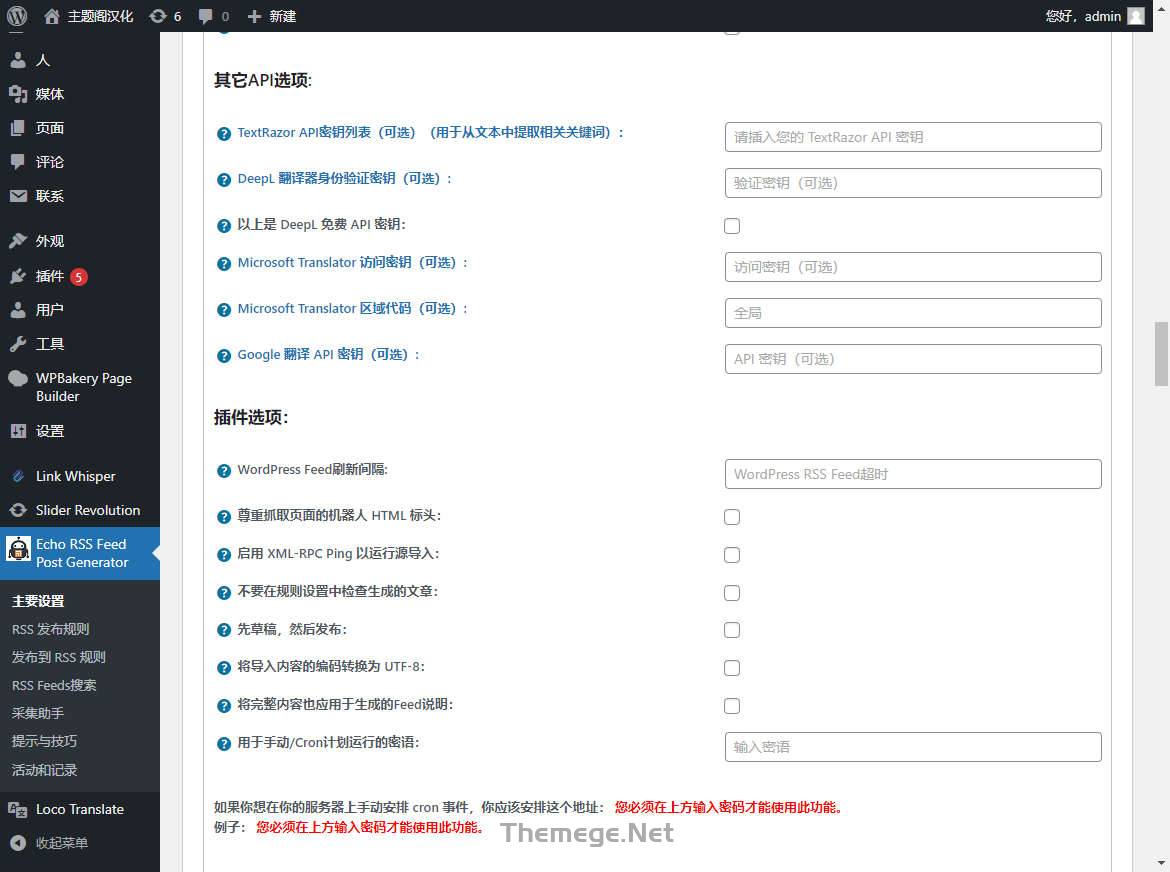This screenshot has width=1170, height=872.
Task: Open 采集助手 submenu item
Action: click(x=37, y=714)
